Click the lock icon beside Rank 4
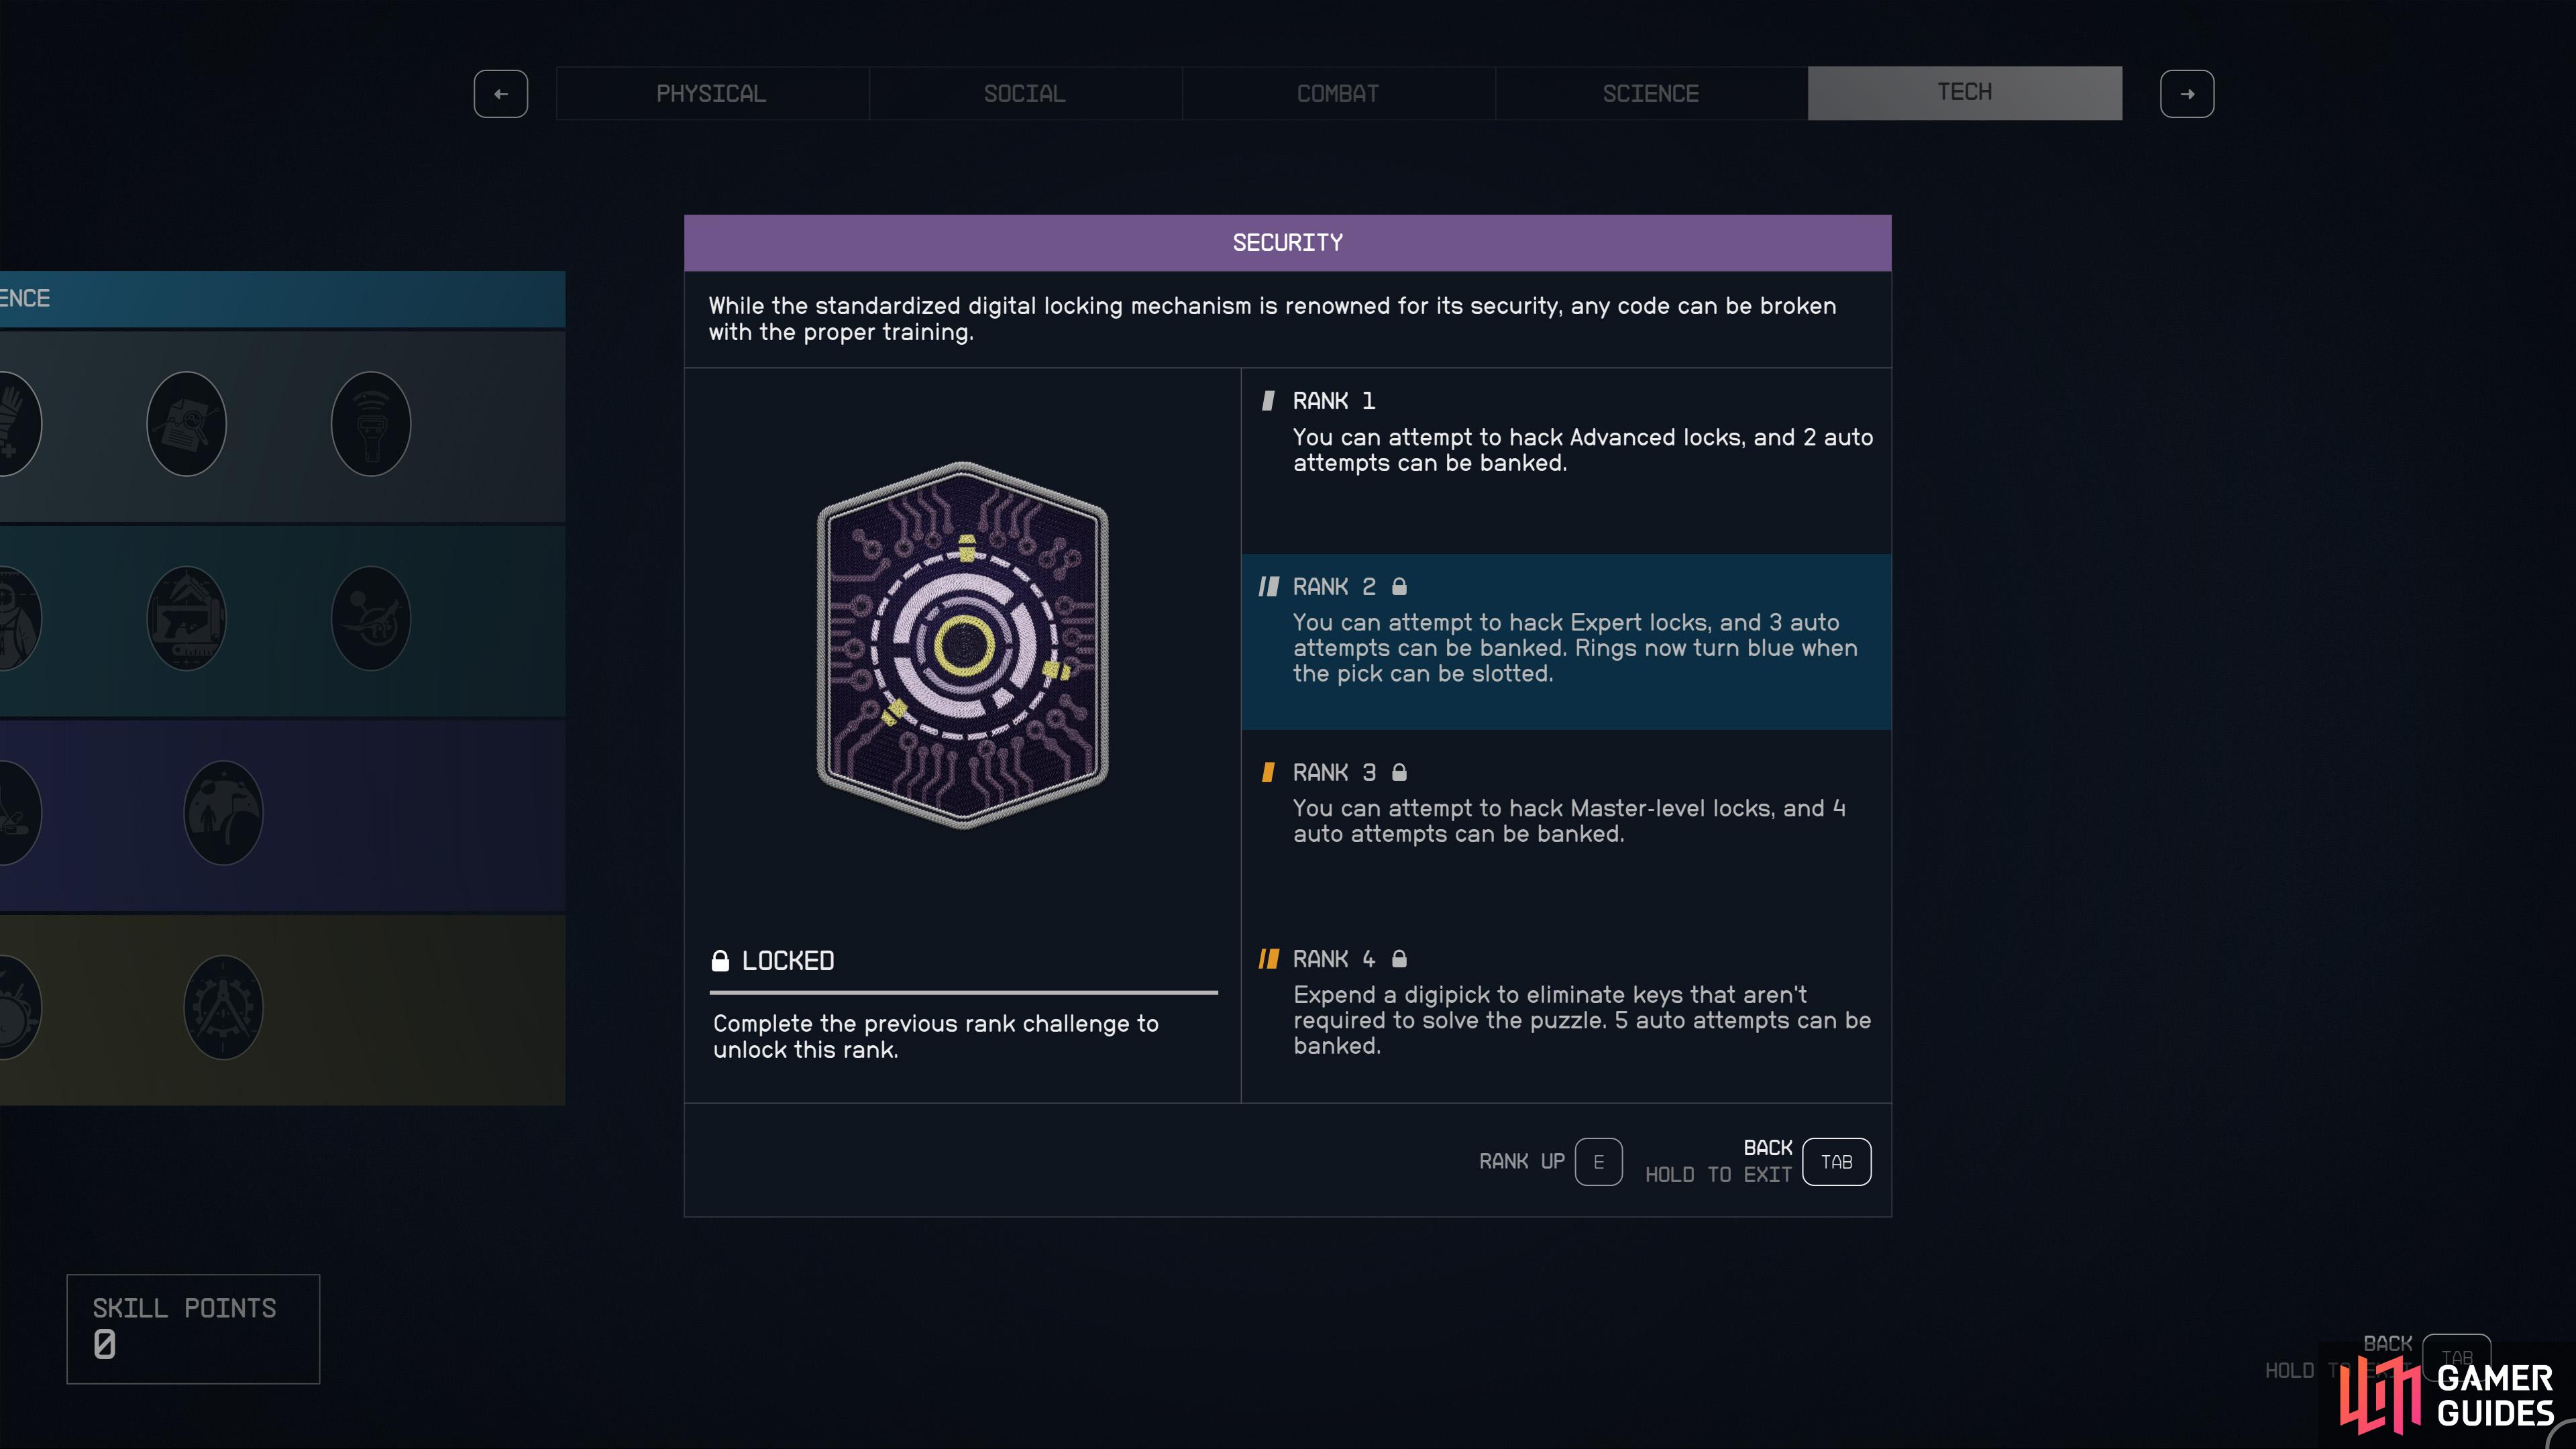2576x1449 pixels. point(1399,958)
